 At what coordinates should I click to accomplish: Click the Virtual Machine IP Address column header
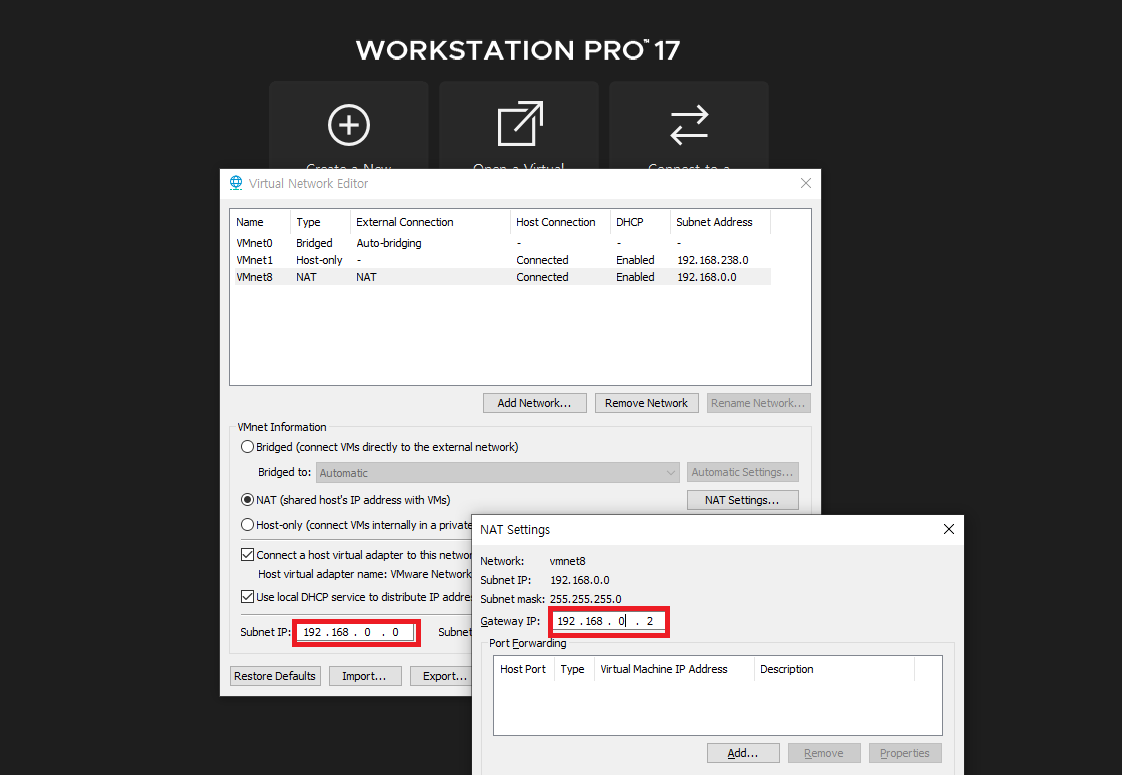click(x=674, y=669)
